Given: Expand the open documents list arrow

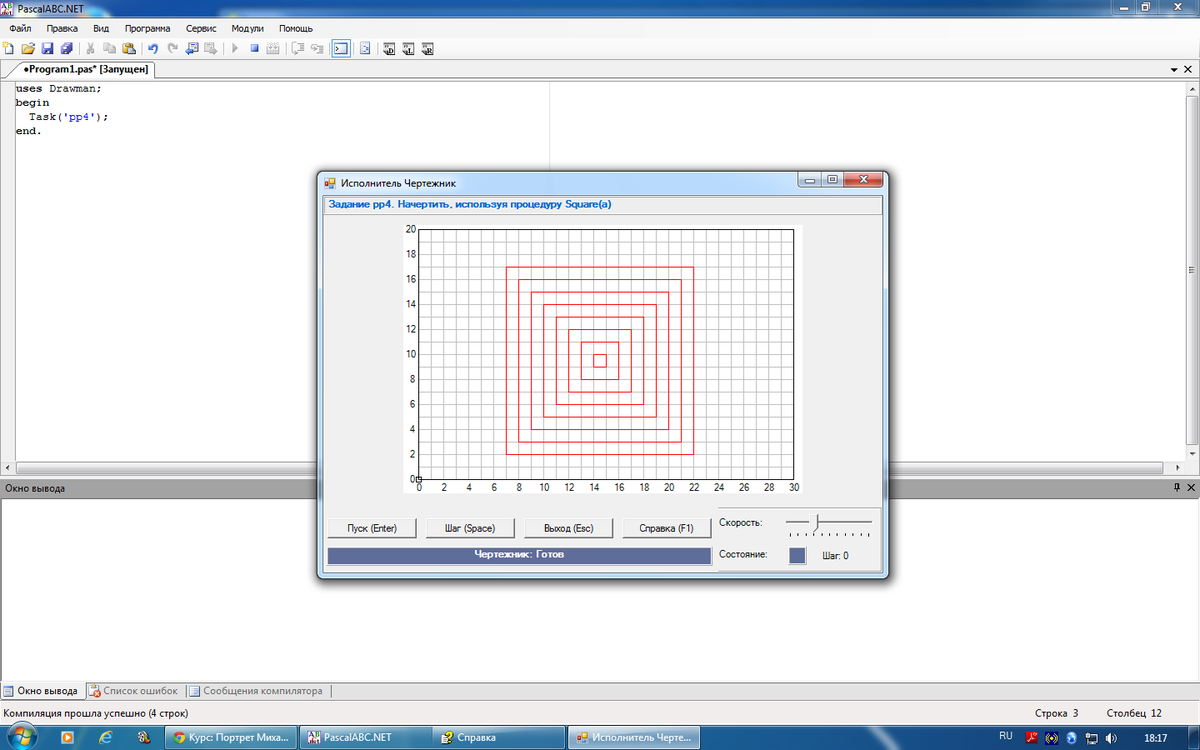Looking at the screenshot, I should click(x=1174, y=70).
